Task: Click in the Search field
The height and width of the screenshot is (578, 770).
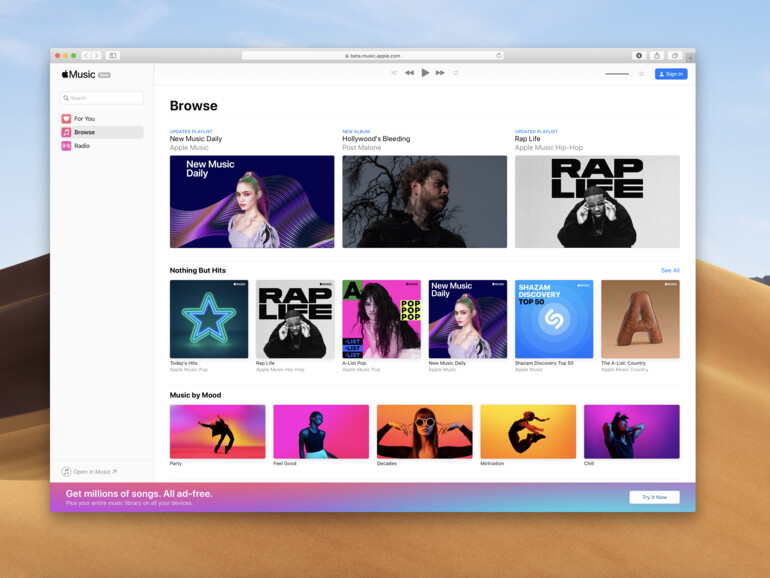Action: (x=102, y=98)
